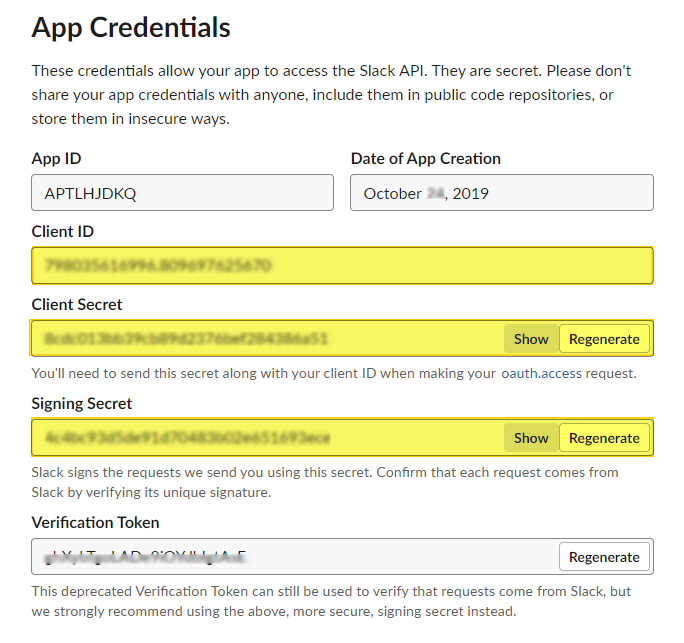
Task: Select the Client ID input field
Action: [x=342, y=266]
